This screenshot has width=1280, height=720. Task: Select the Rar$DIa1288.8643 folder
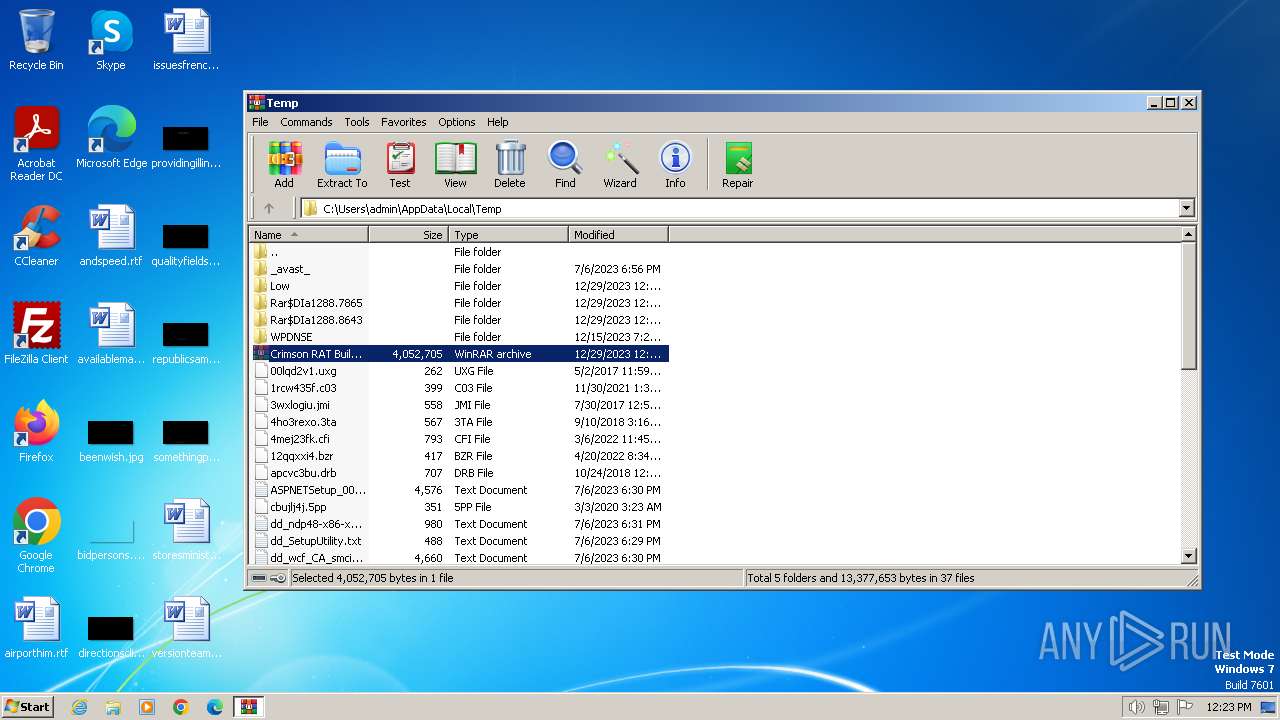460,320
